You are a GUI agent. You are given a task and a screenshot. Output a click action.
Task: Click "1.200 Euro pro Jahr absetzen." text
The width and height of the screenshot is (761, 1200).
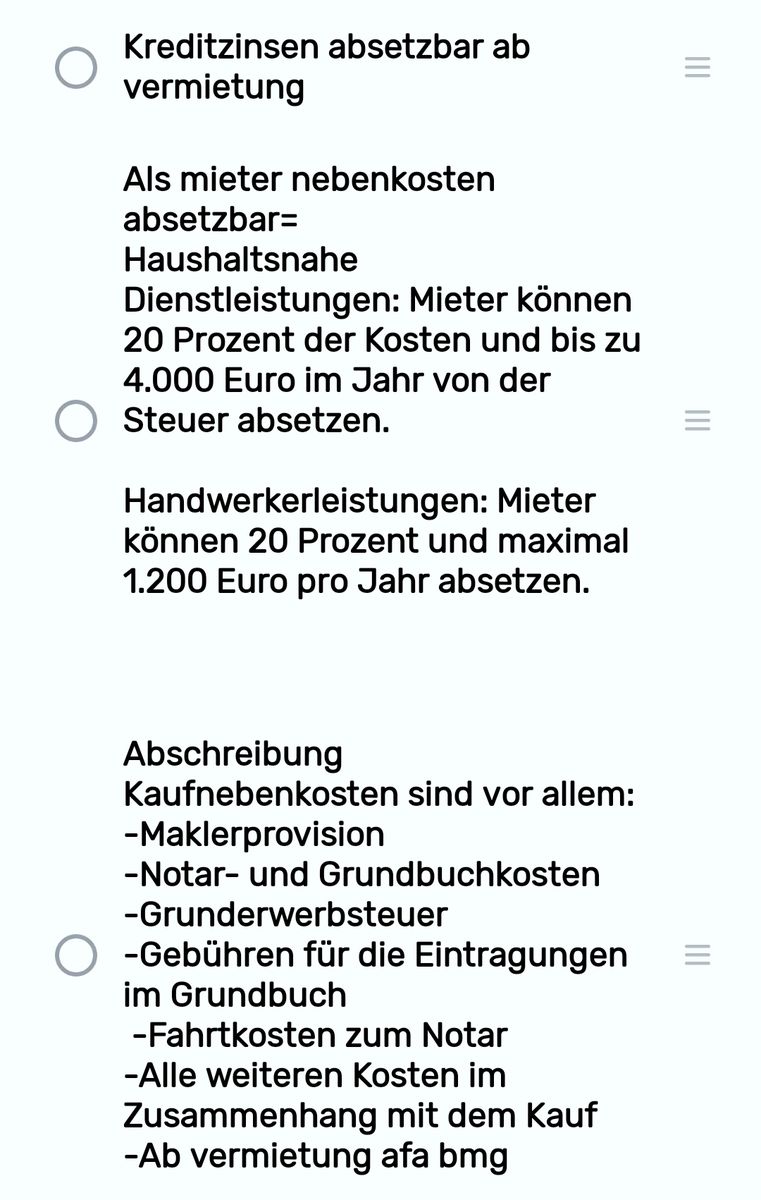click(x=356, y=581)
